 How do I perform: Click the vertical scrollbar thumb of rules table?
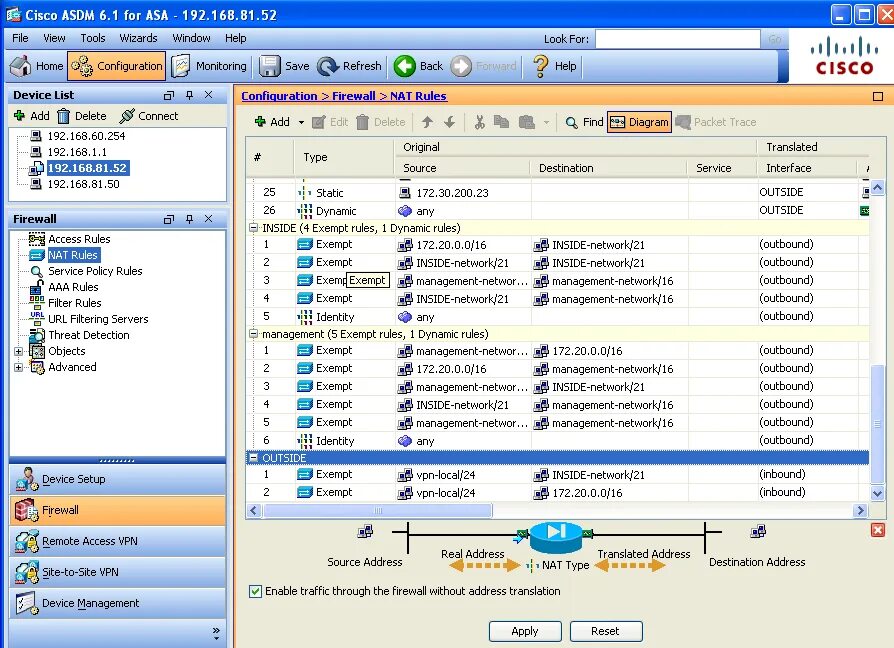pos(877,425)
